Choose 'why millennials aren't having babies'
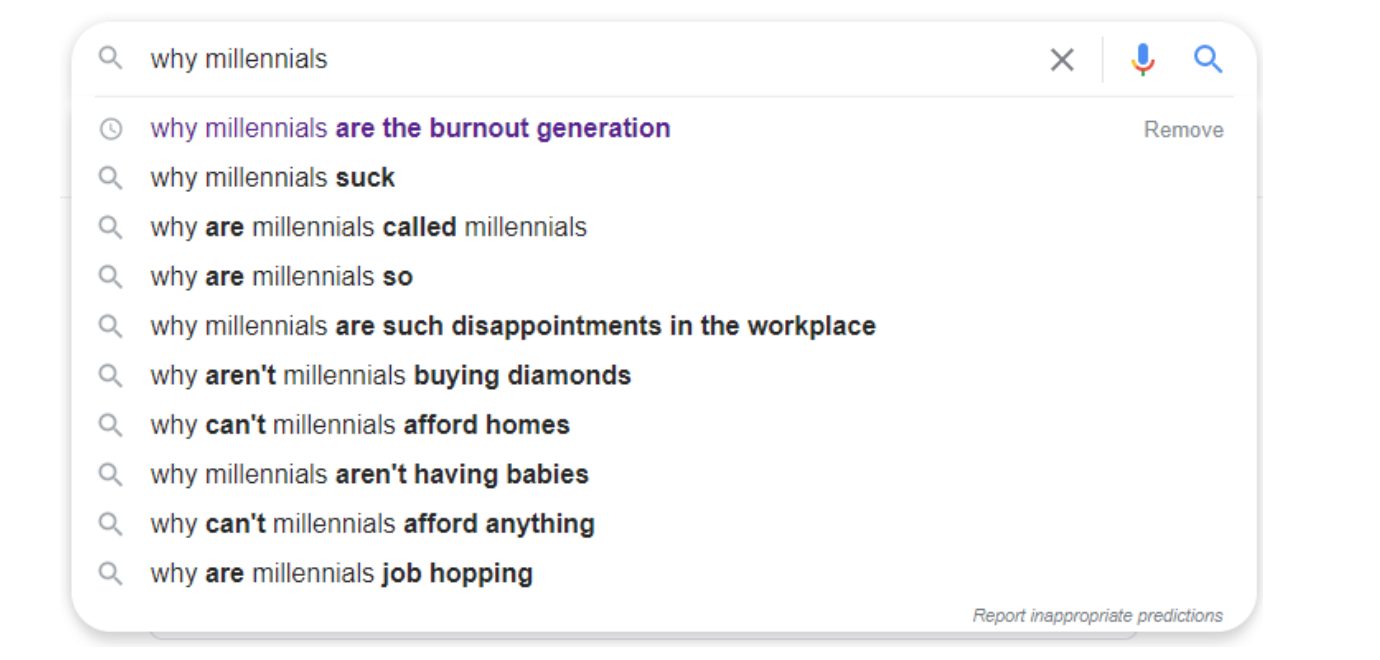 click(x=369, y=474)
